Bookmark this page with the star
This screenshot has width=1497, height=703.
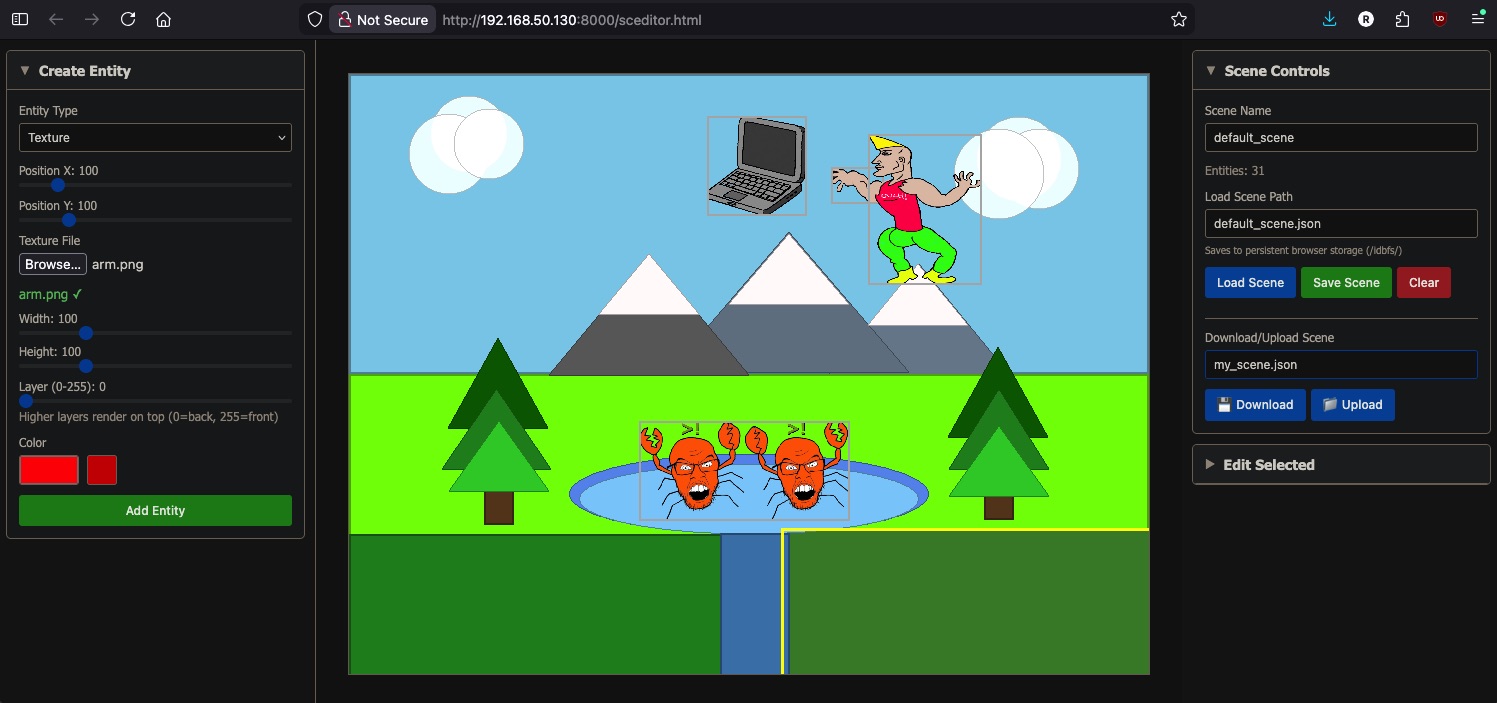pos(1179,19)
